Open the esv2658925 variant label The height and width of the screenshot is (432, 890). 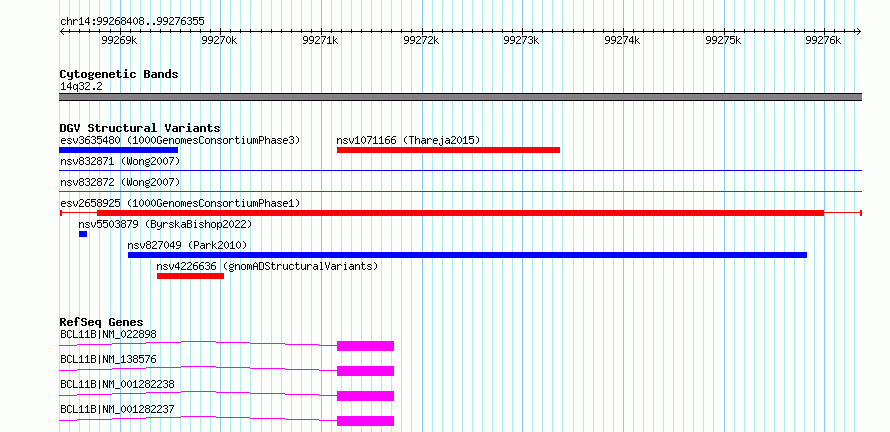180,203
